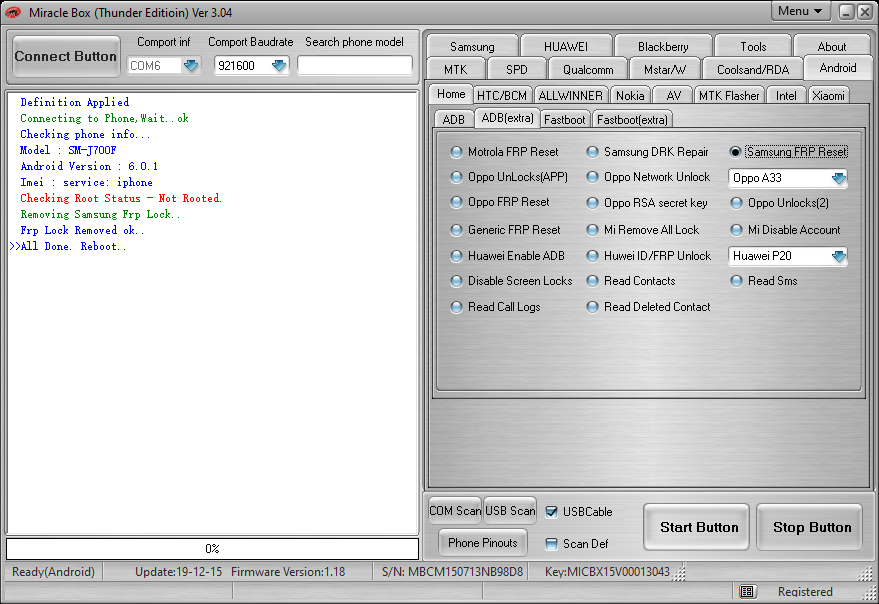Select Oppo Unlocks(2) option

[x=736, y=203]
